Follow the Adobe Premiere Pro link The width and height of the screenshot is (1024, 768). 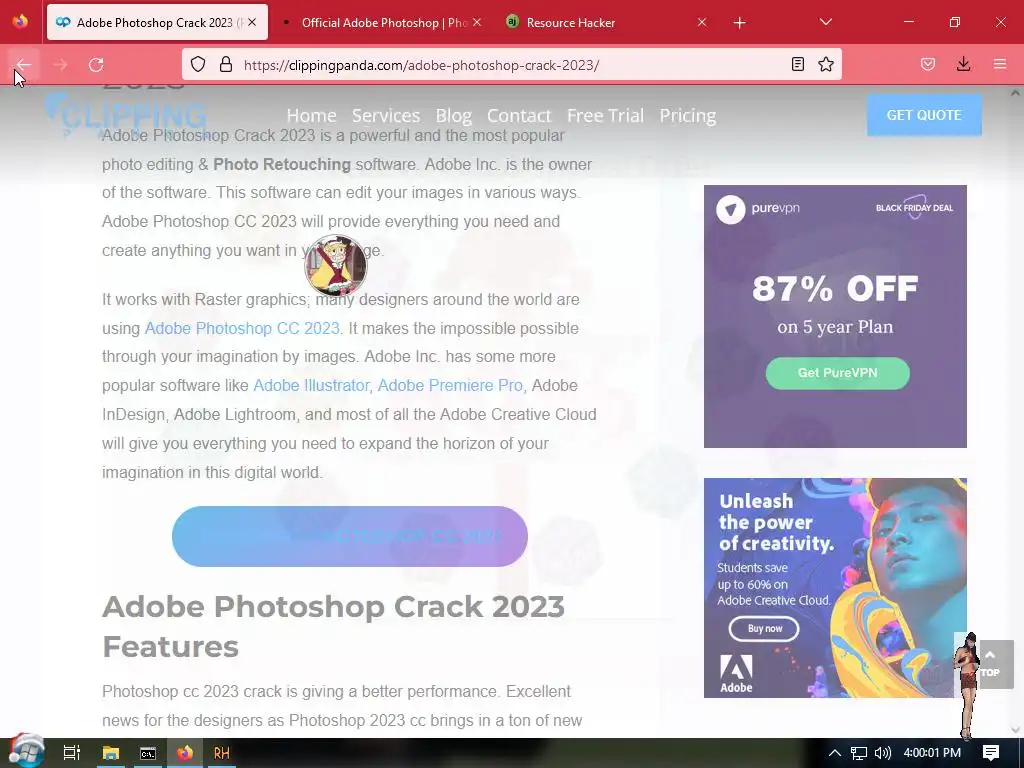point(450,385)
